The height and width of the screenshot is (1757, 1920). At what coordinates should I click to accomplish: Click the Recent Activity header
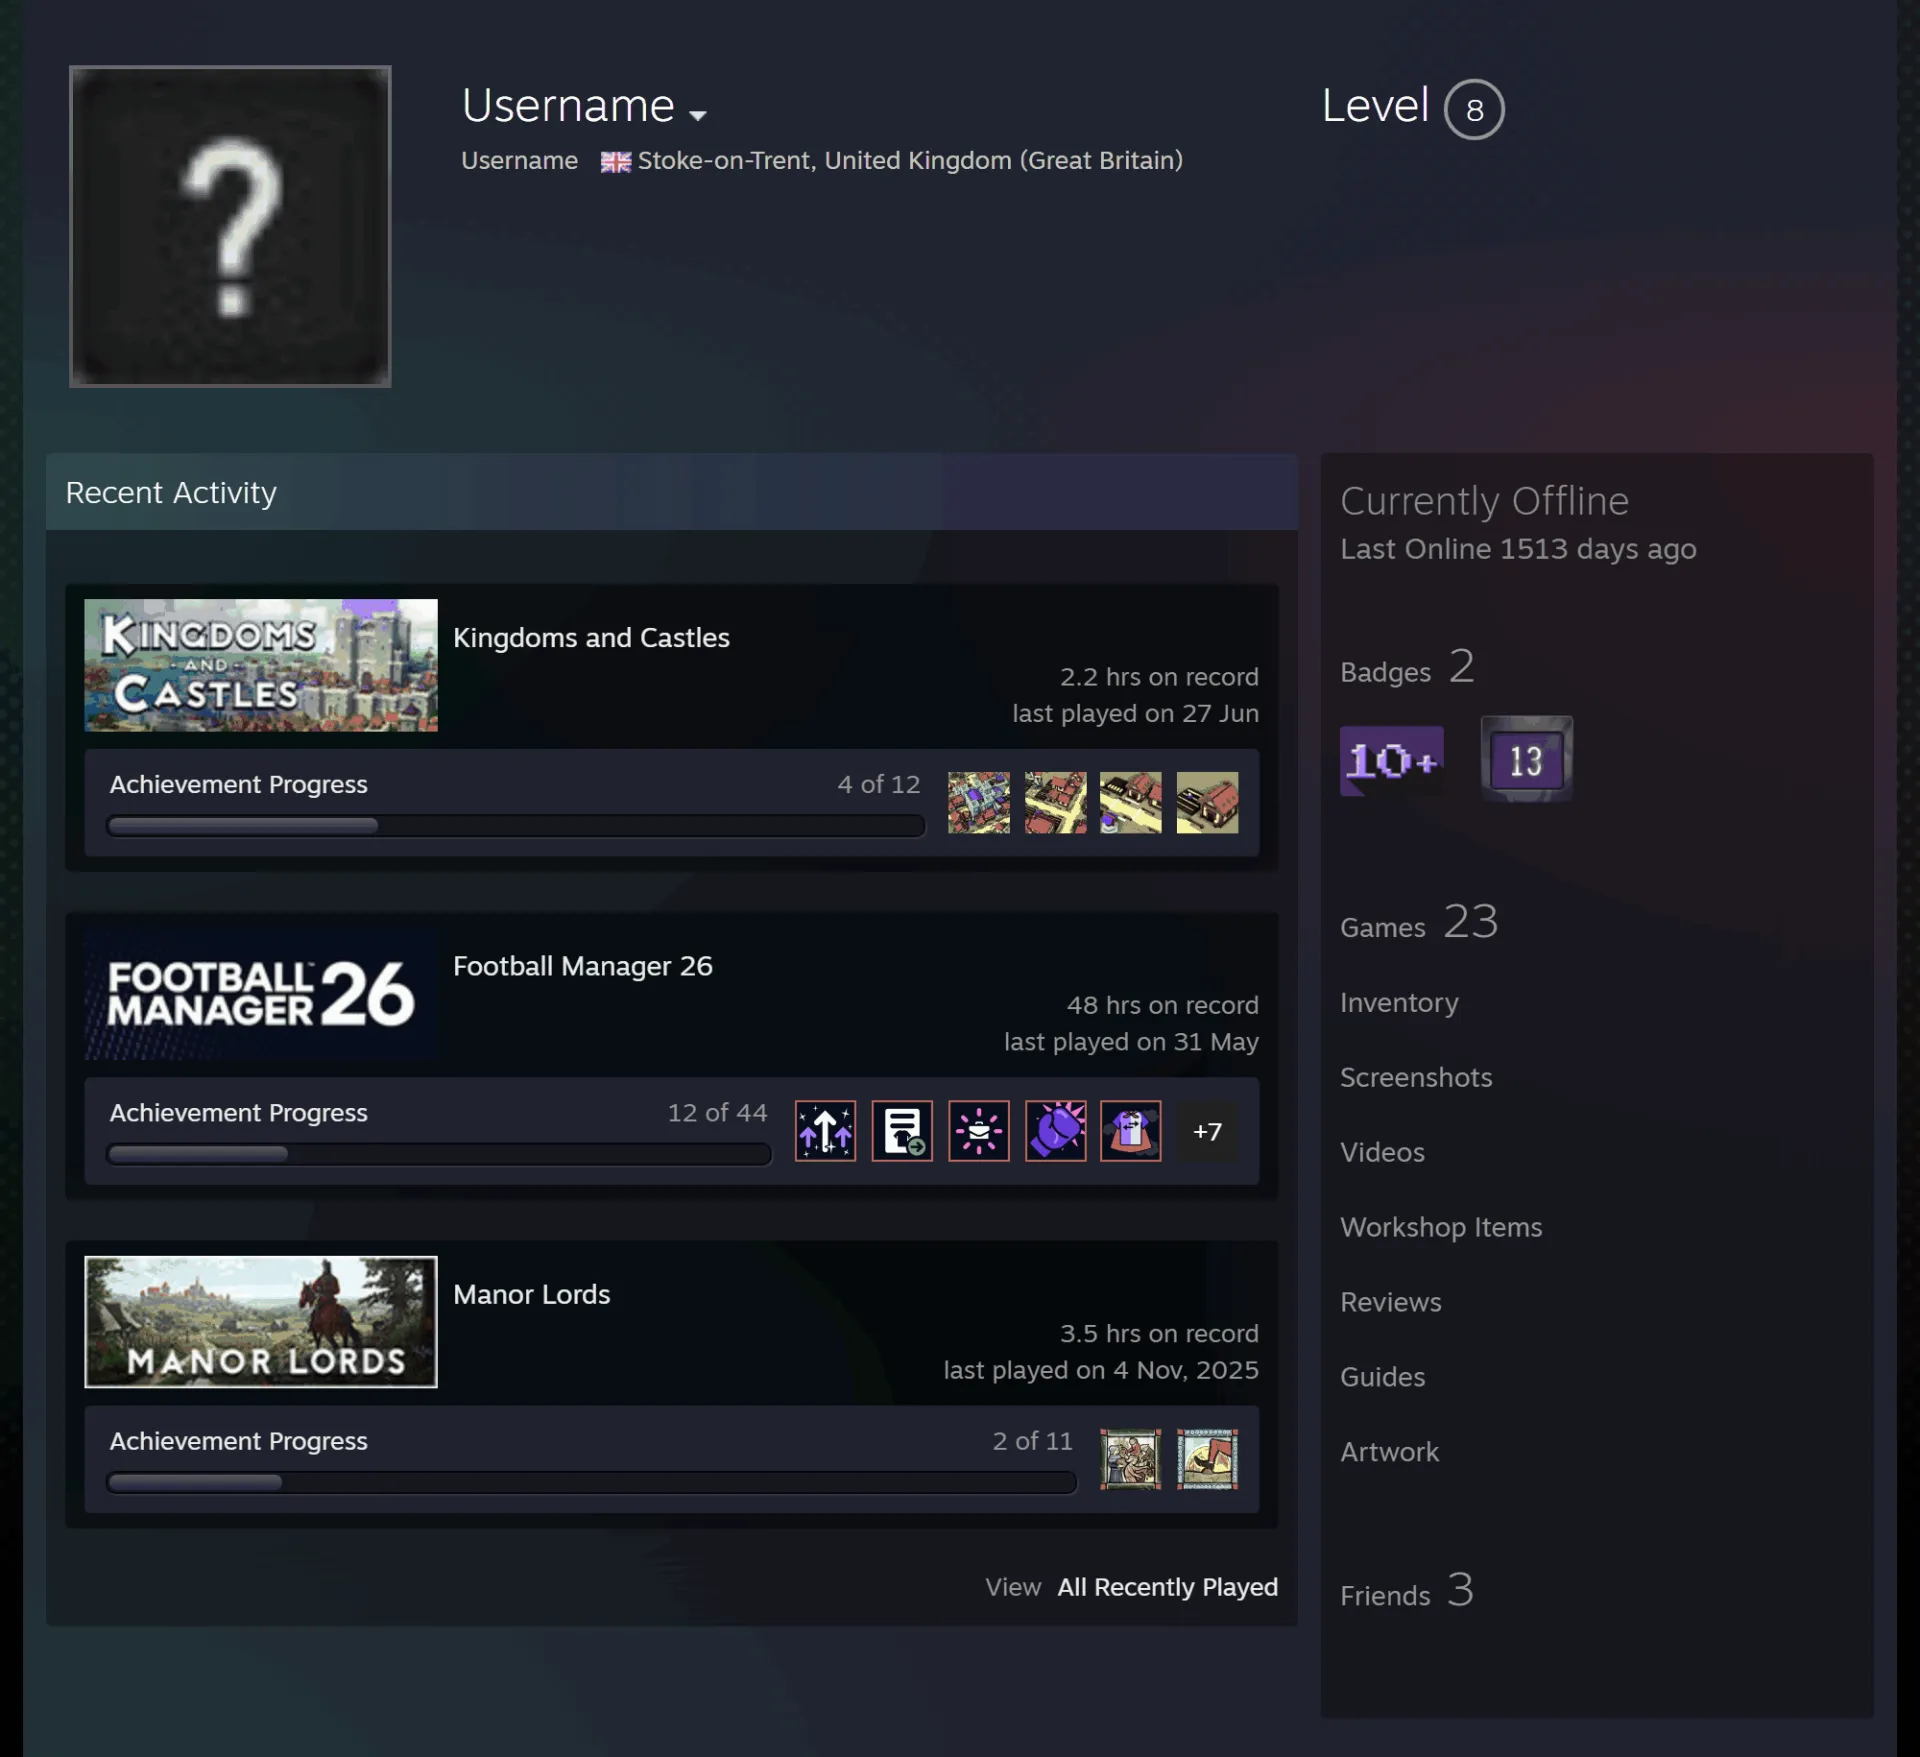(672, 492)
